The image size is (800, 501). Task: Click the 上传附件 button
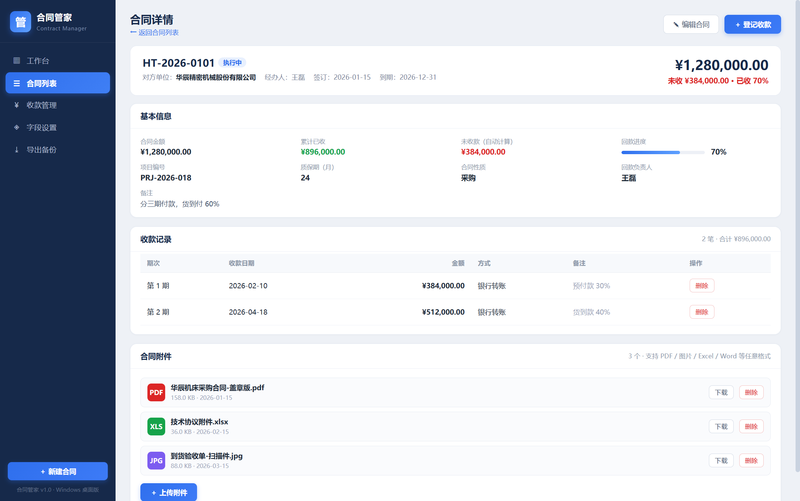point(169,492)
